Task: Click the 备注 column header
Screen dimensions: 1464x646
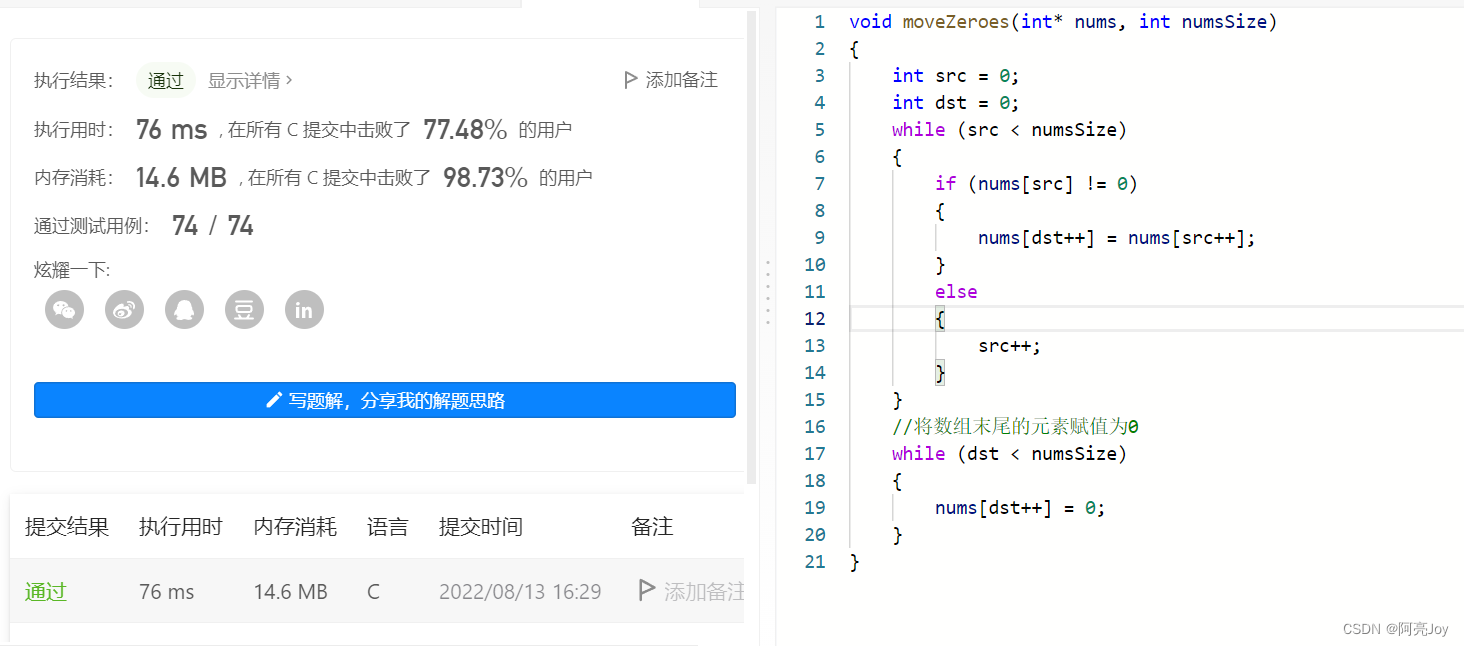Action: pyautogui.click(x=652, y=527)
